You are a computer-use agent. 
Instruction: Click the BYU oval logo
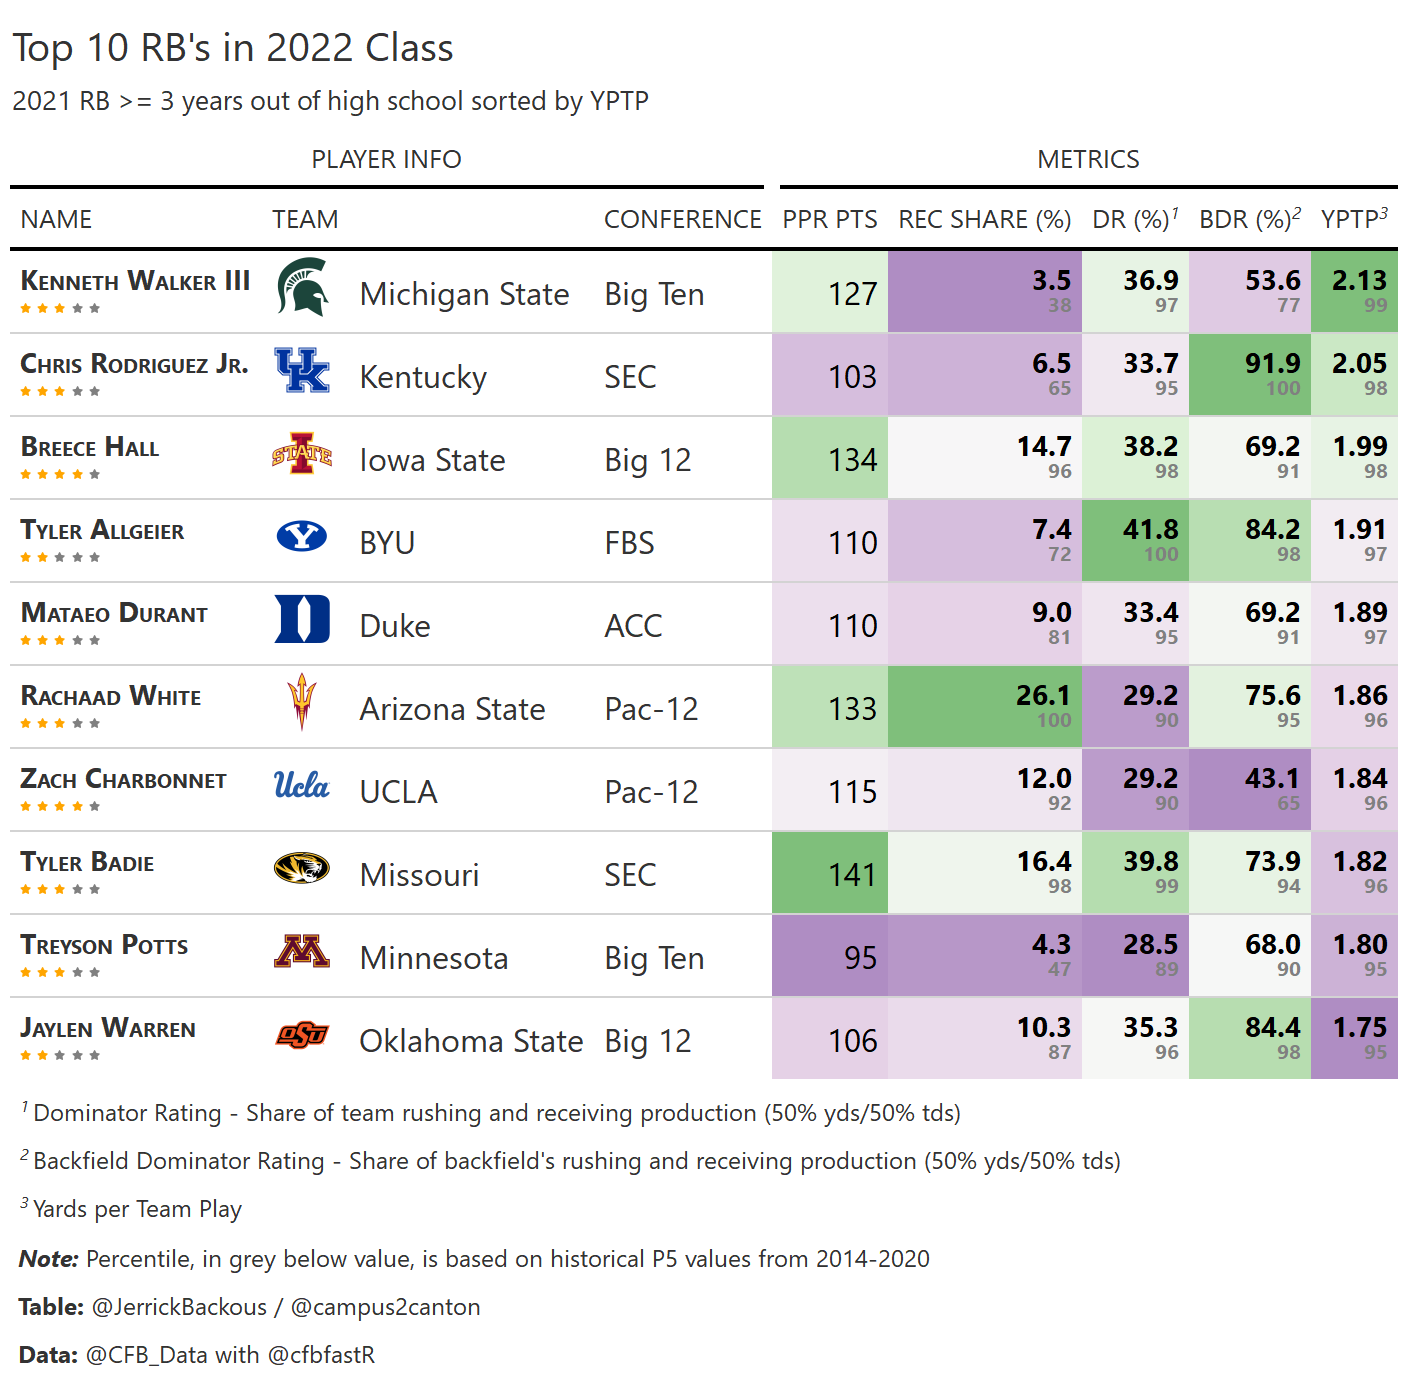click(x=302, y=537)
